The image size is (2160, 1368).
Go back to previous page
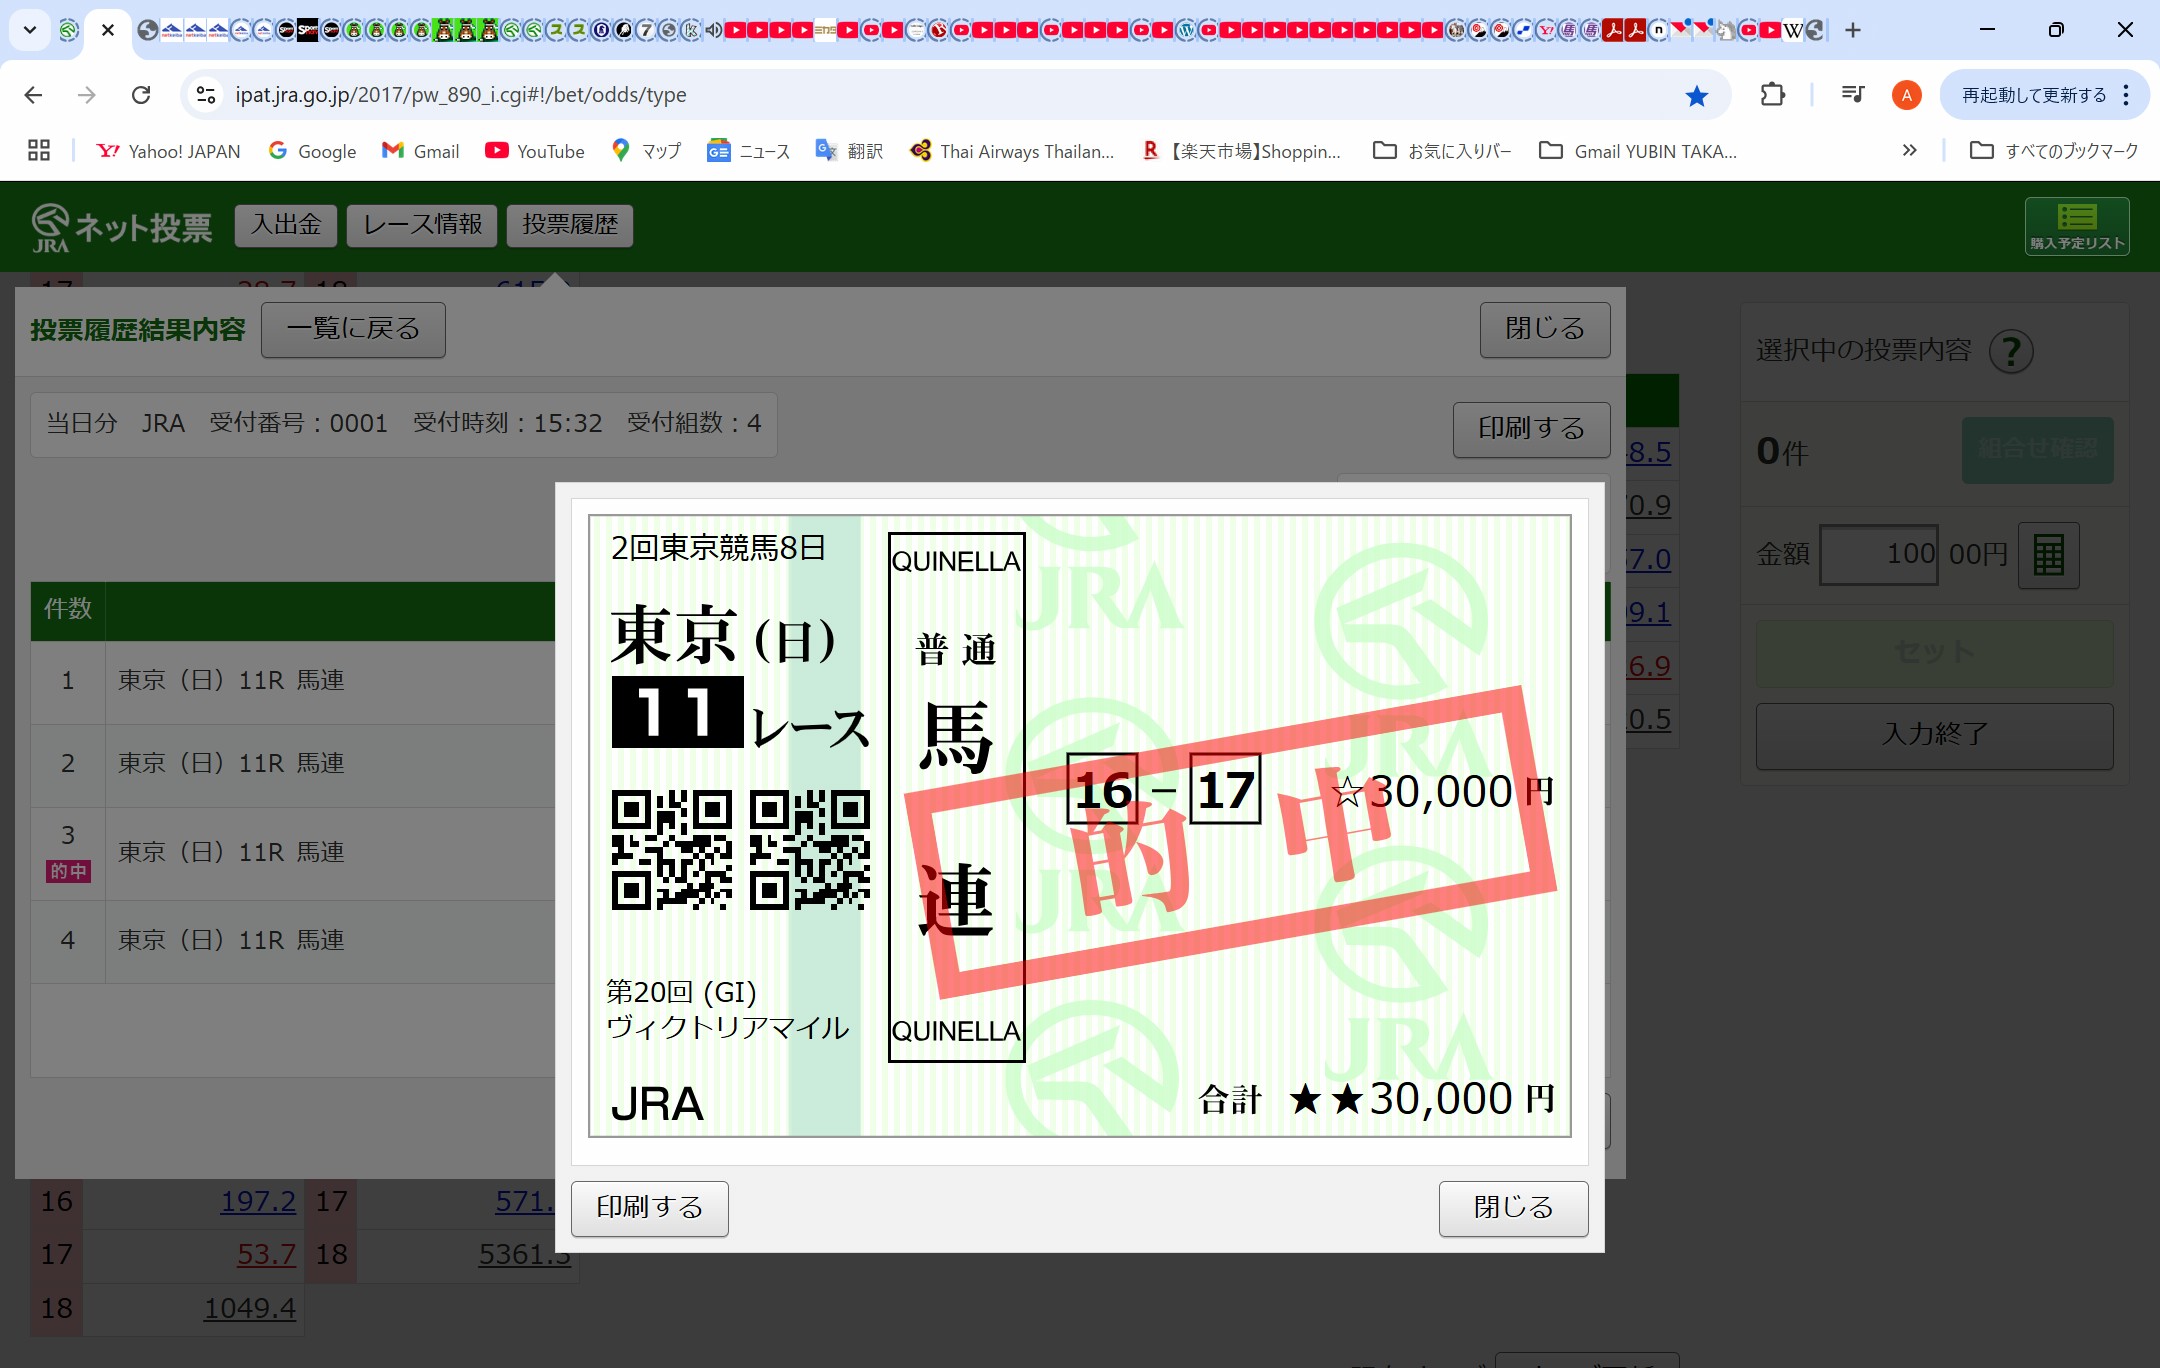(33, 95)
